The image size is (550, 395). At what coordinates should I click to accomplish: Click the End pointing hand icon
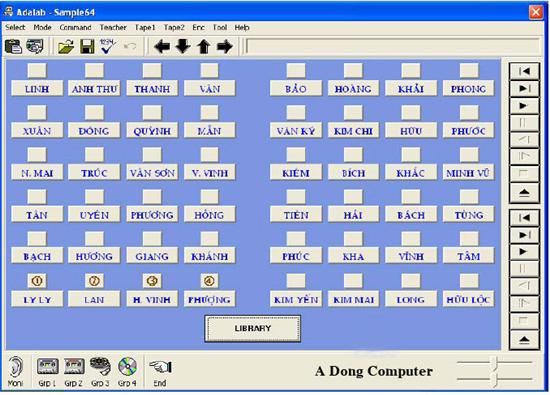tap(160, 373)
